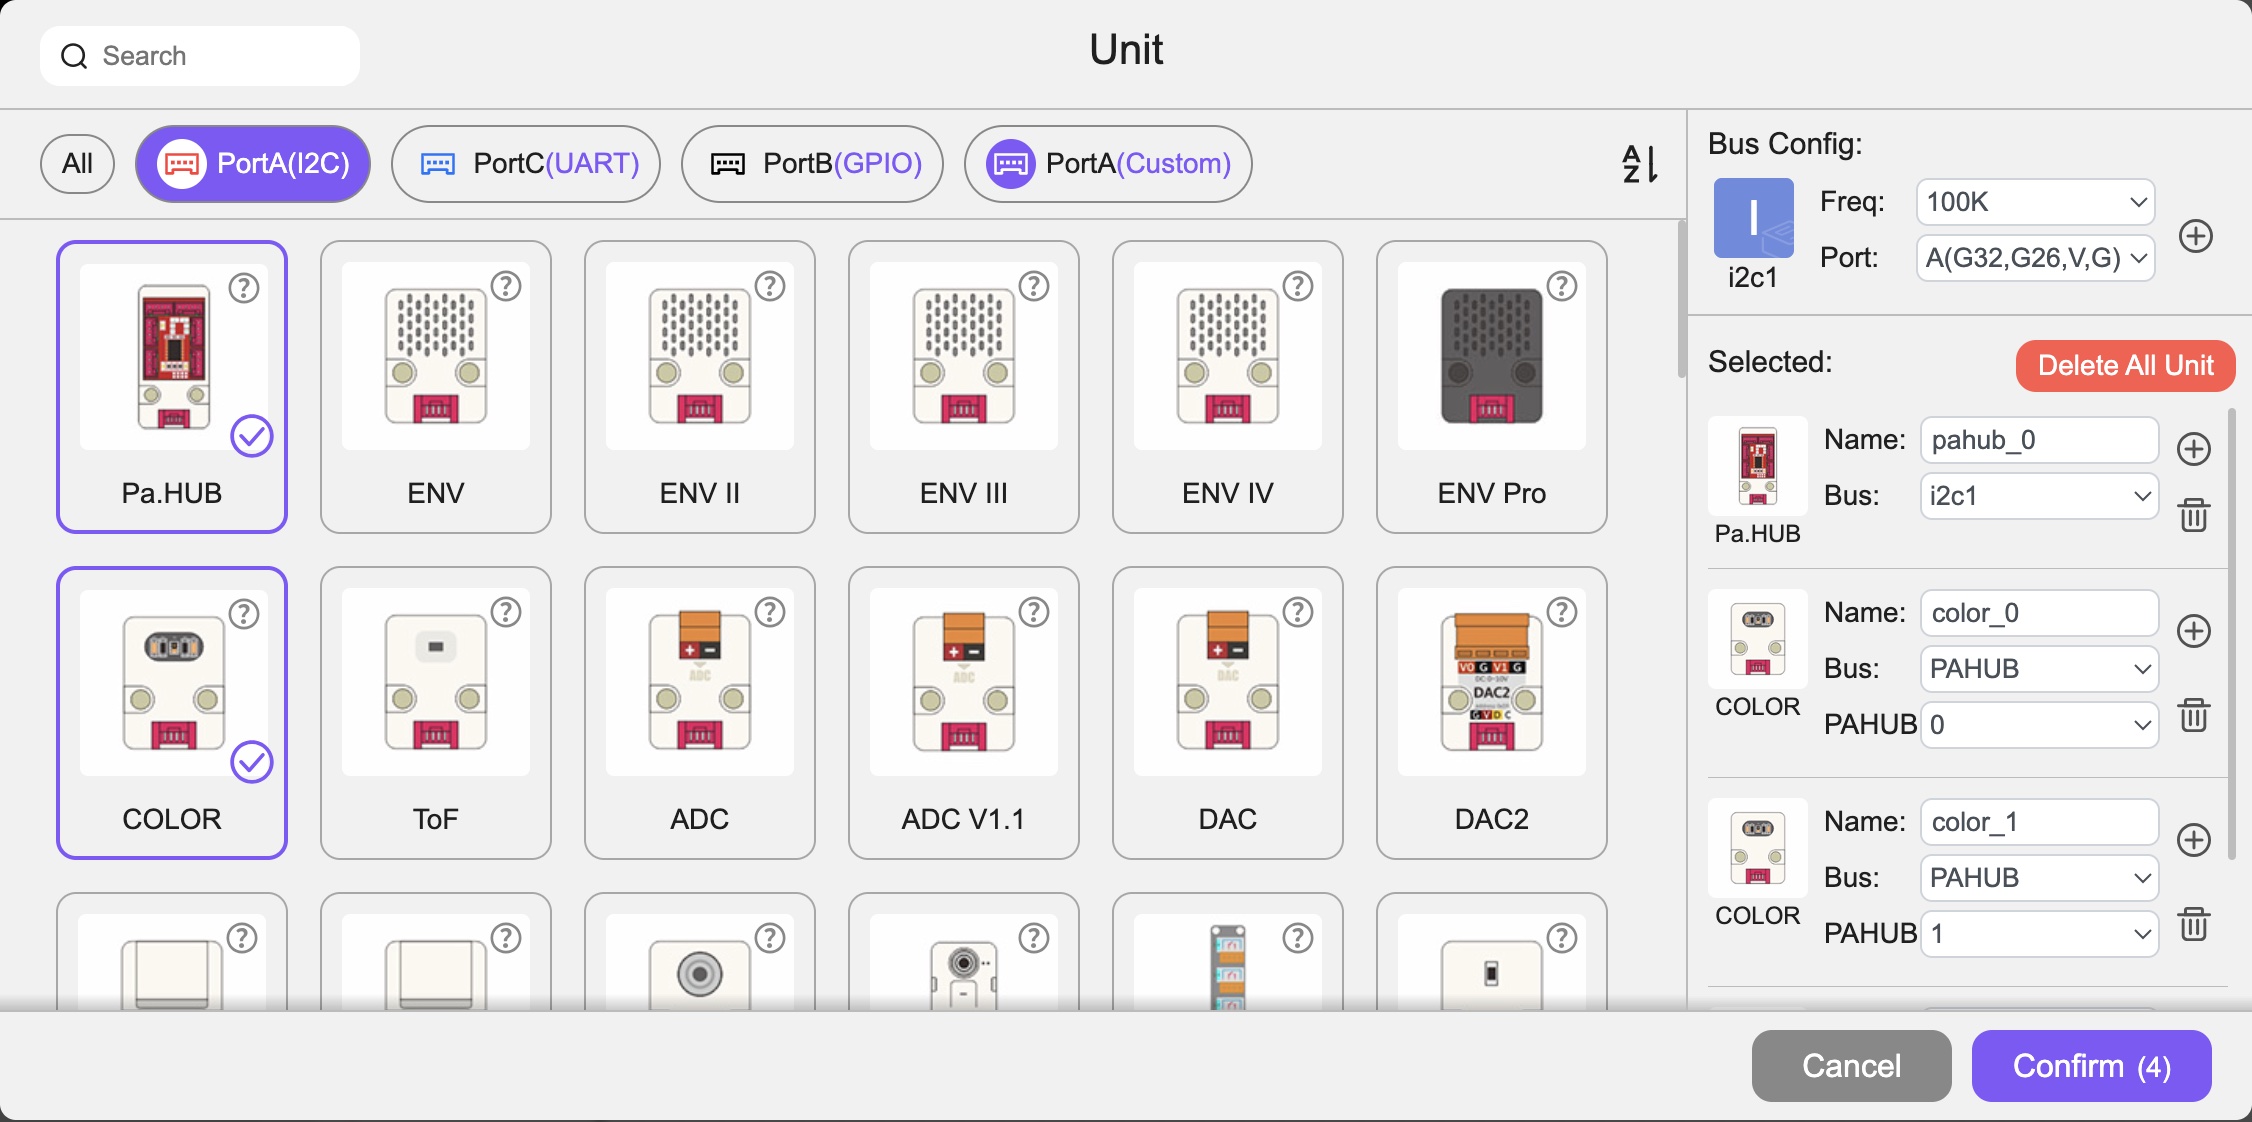Image resolution: width=2252 pixels, height=1122 pixels.
Task: Click the i2c1 bus icon
Action: tap(1753, 218)
